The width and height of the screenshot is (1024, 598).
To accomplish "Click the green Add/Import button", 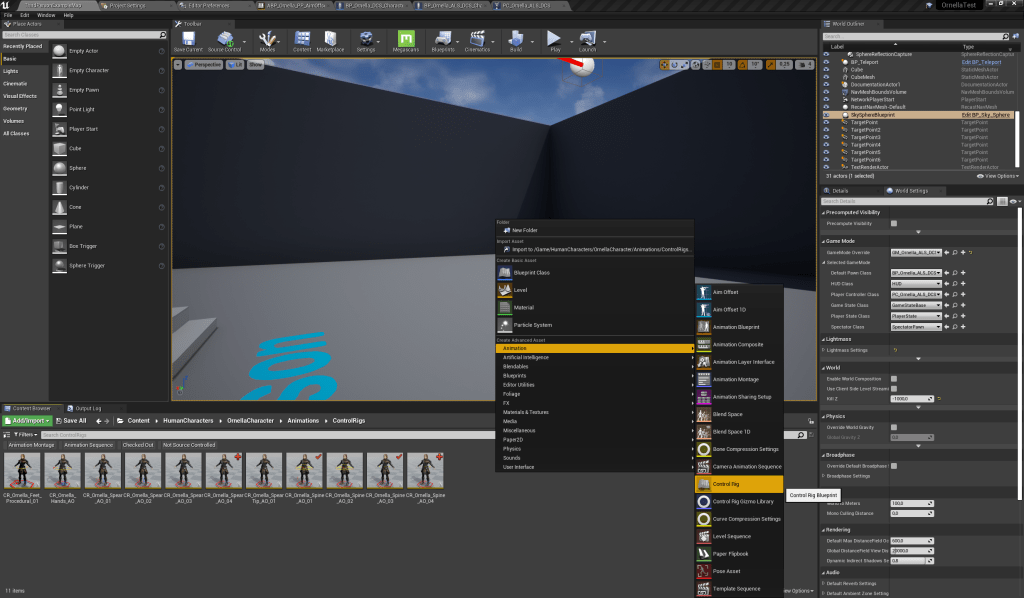I will pos(28,421).
